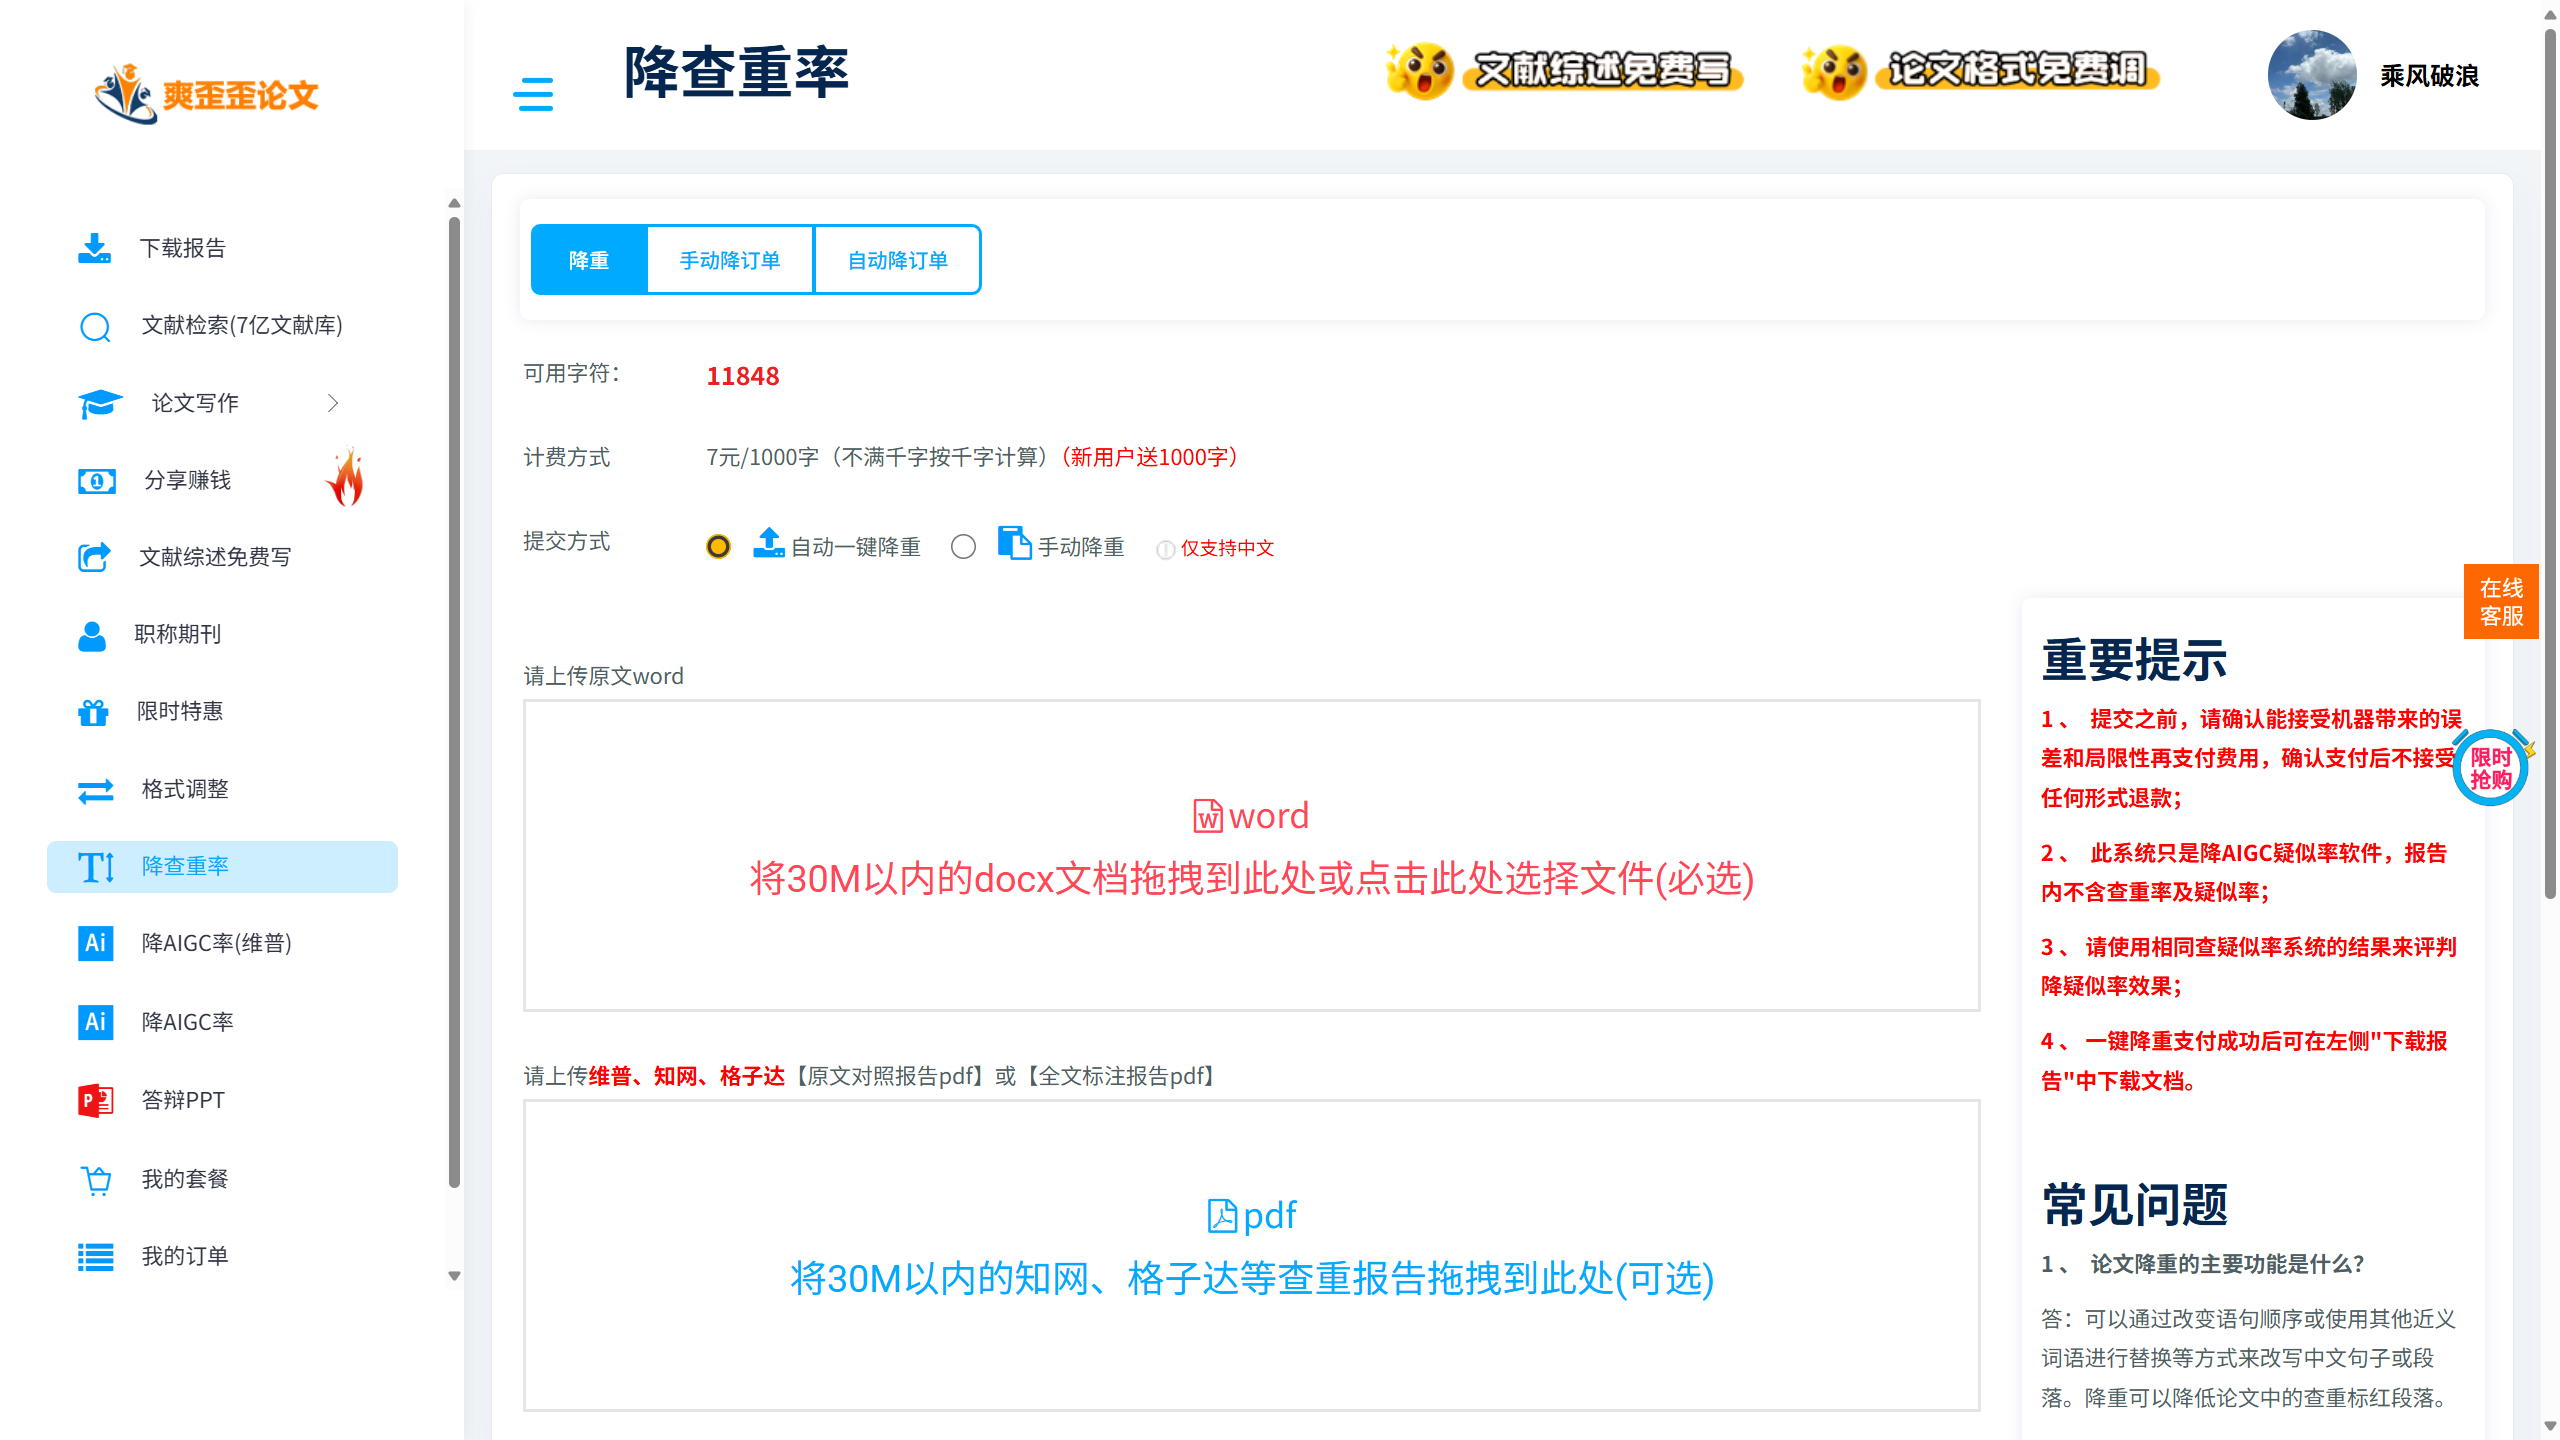Open 在线客服 orange button
This screenshot has width=2560, height=1440.
pos(2501,602)
